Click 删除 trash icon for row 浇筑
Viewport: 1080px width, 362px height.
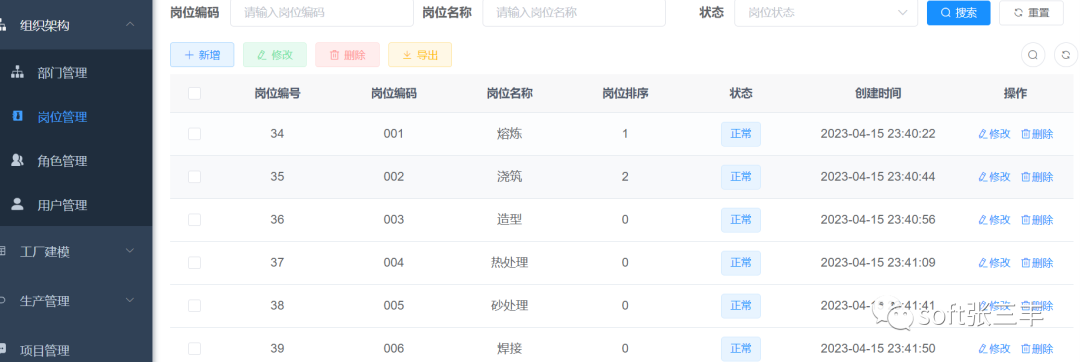[x=1026, y=177]
